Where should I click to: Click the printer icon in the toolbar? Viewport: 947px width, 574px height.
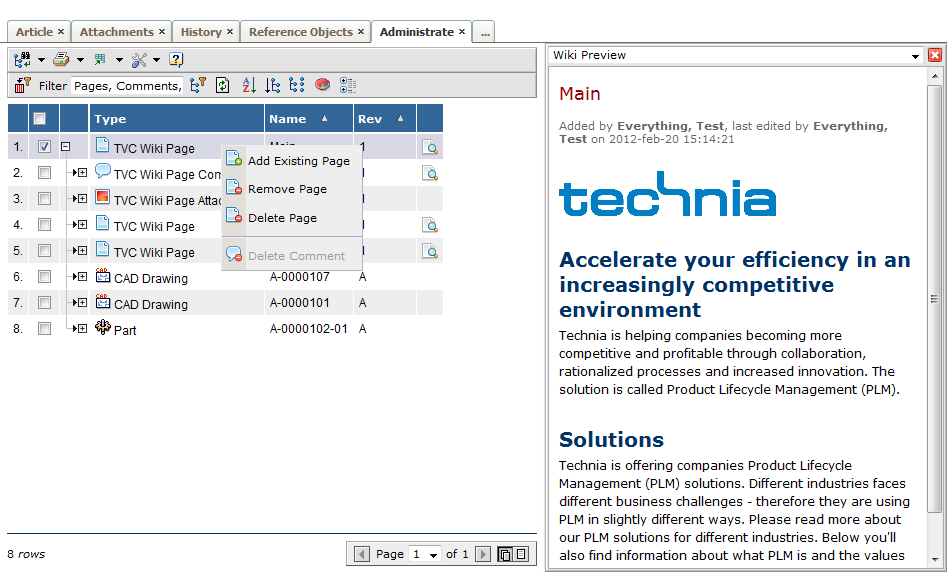(61, 60)
